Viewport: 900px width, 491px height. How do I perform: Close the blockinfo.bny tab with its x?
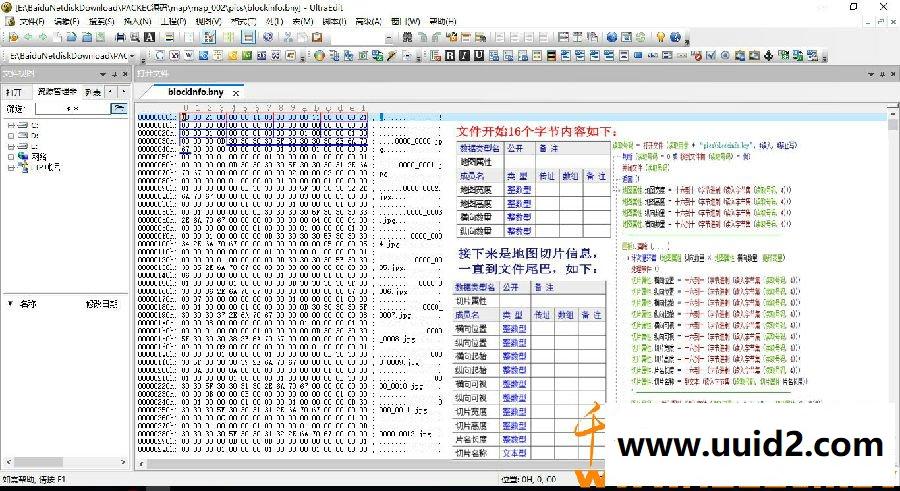[x=236, y=92]
